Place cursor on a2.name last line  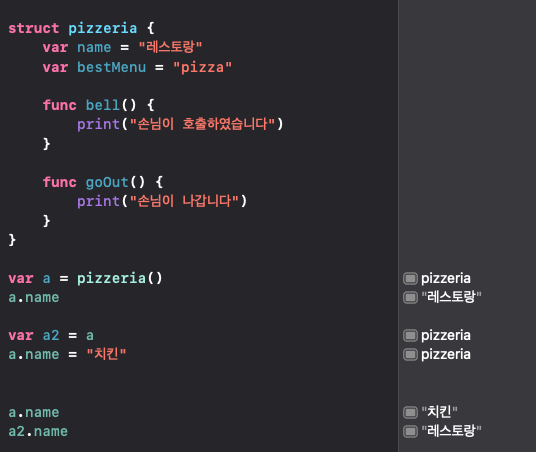coord(38,431)
